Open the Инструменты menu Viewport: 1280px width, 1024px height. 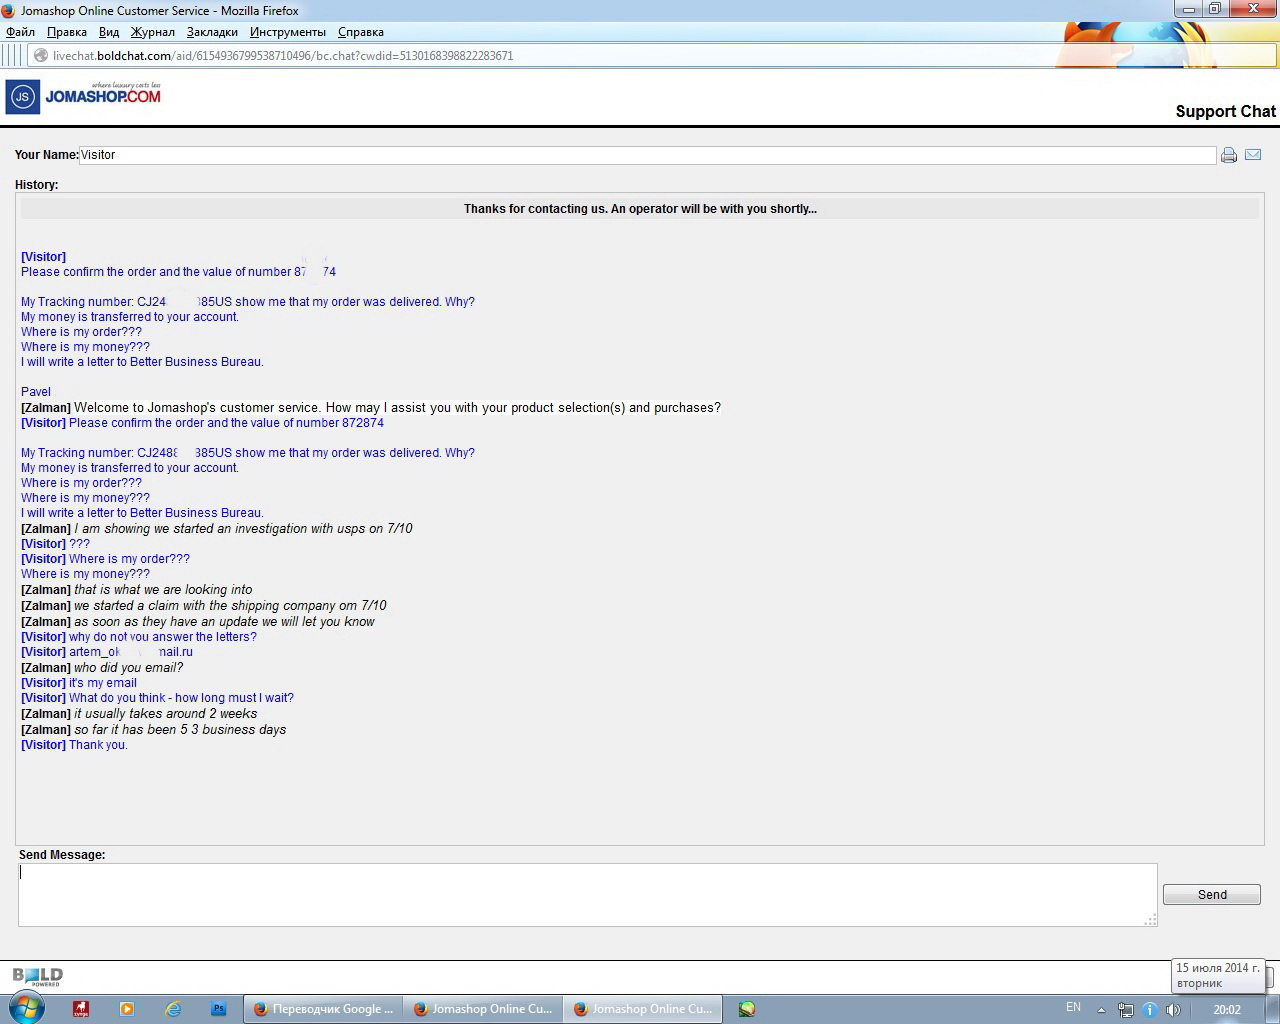coord(288,32)
